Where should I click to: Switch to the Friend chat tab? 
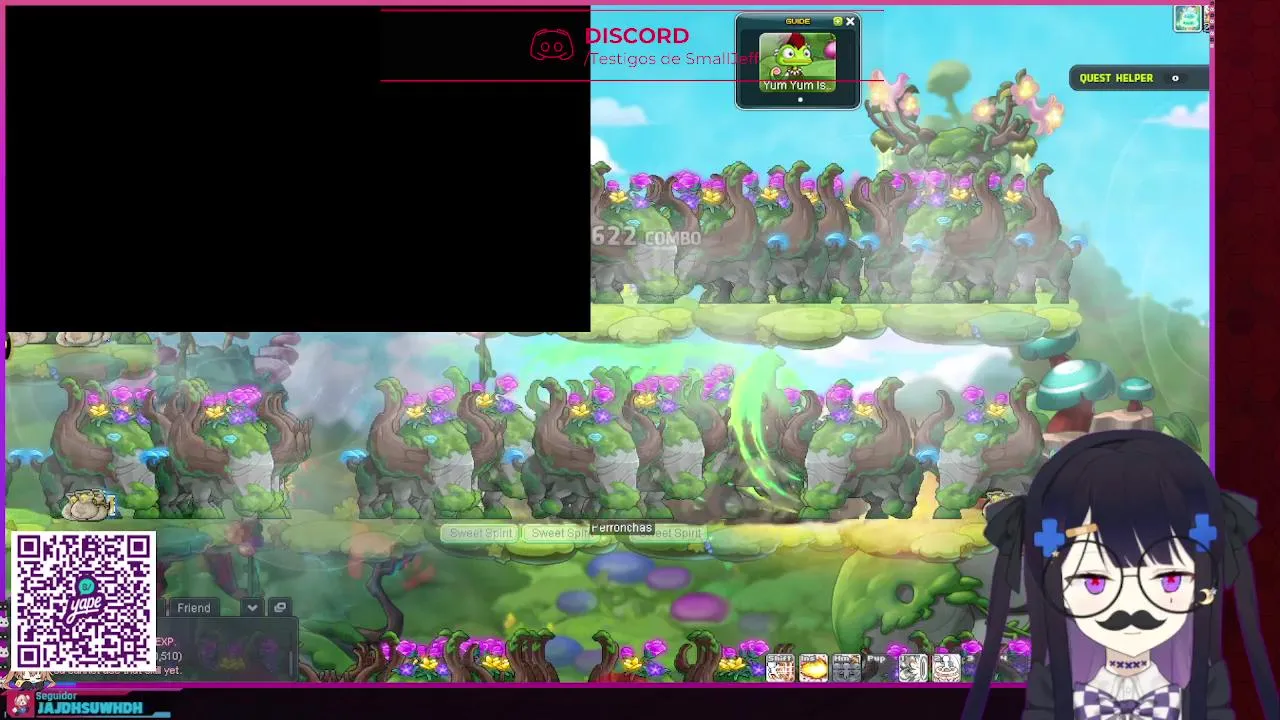[x=194, y=608]
